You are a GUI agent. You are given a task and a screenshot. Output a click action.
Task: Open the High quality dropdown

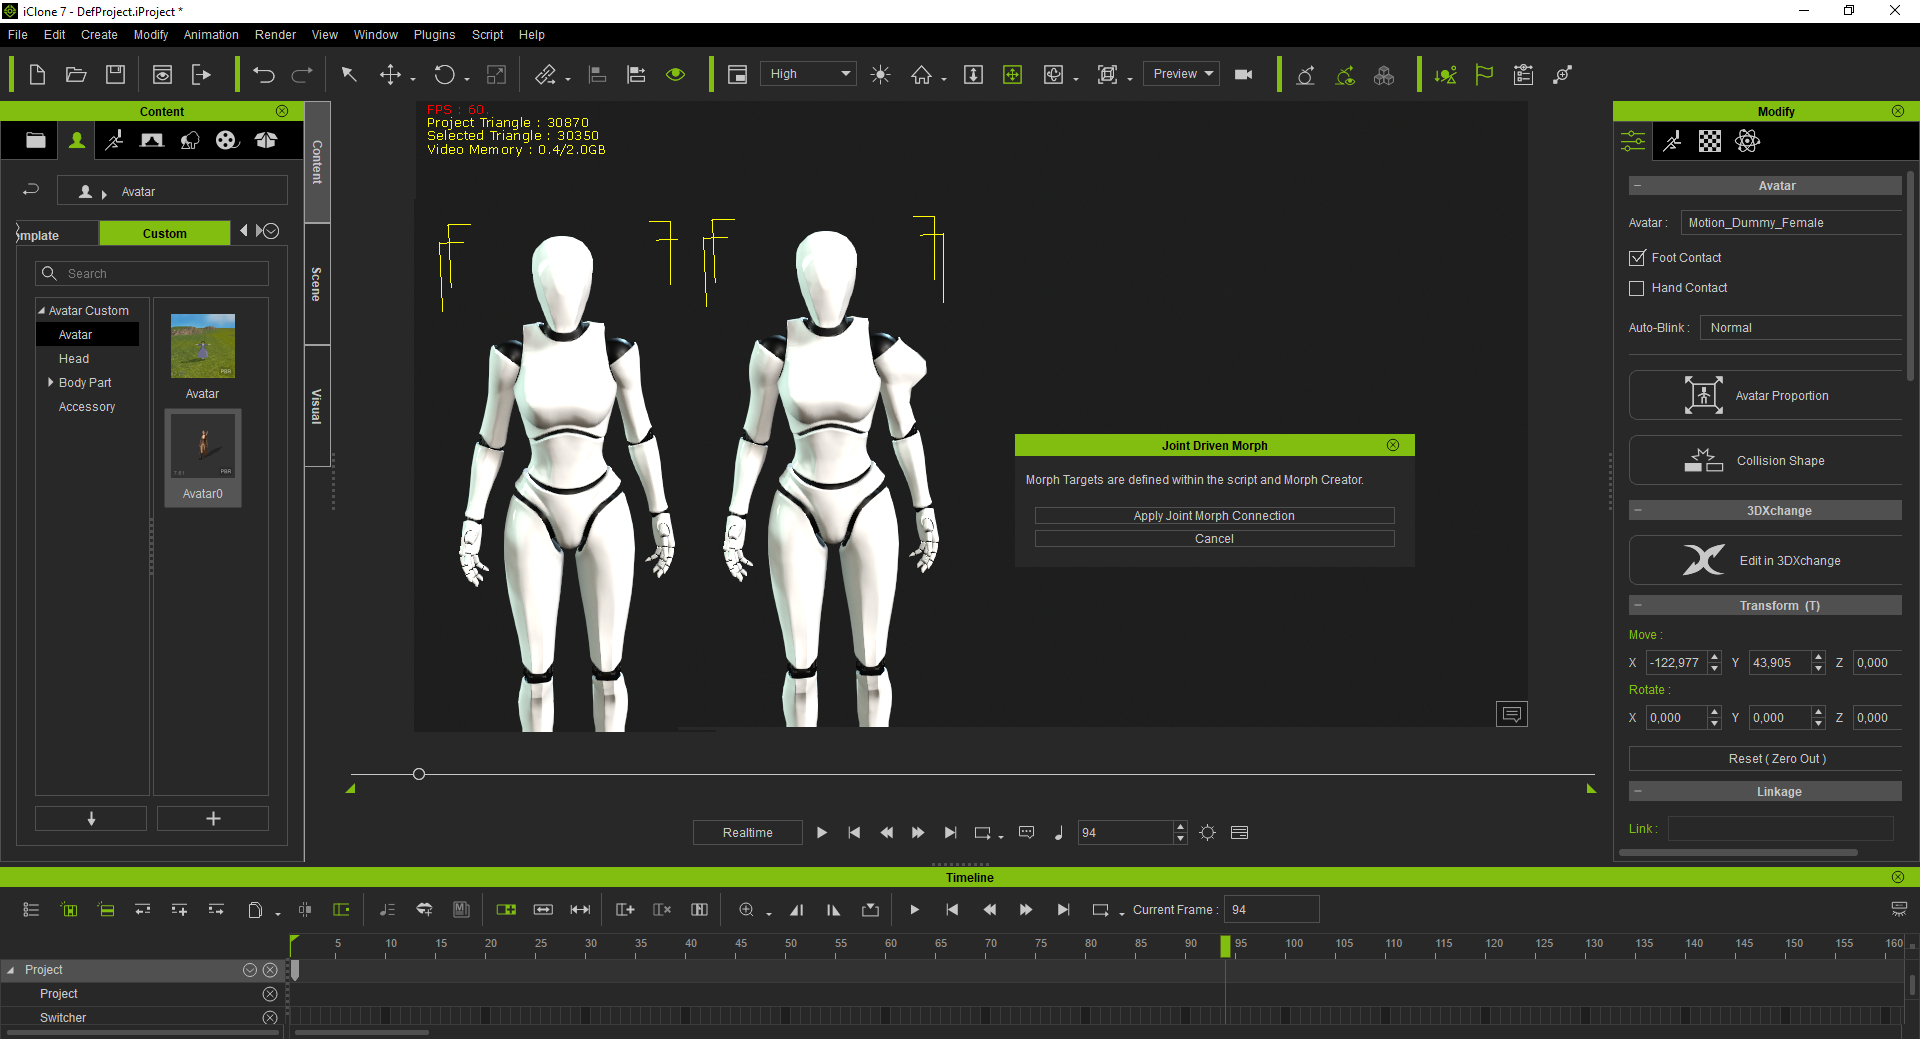coord(808,74)
